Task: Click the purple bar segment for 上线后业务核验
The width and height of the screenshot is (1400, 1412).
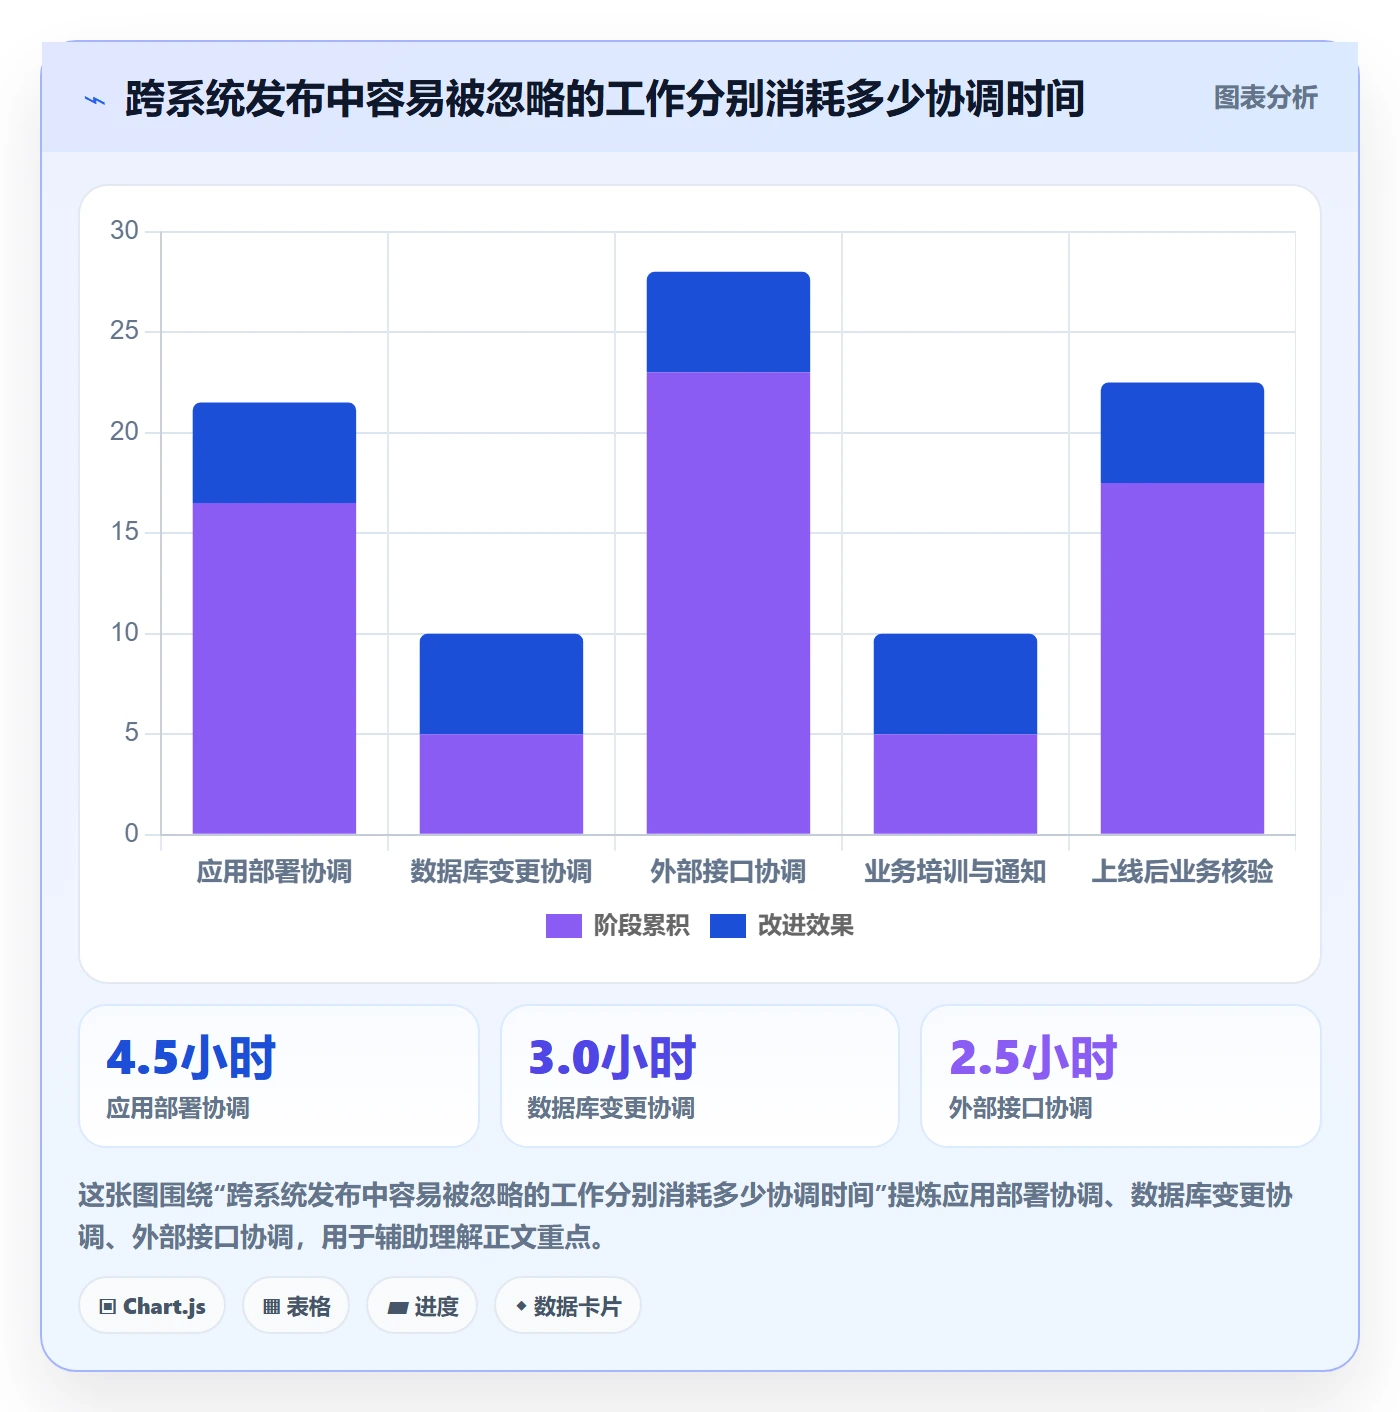Action: (1182, 658)
